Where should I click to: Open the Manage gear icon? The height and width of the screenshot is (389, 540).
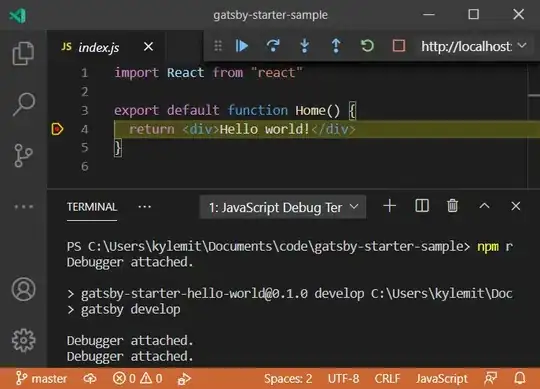(23, 340)
